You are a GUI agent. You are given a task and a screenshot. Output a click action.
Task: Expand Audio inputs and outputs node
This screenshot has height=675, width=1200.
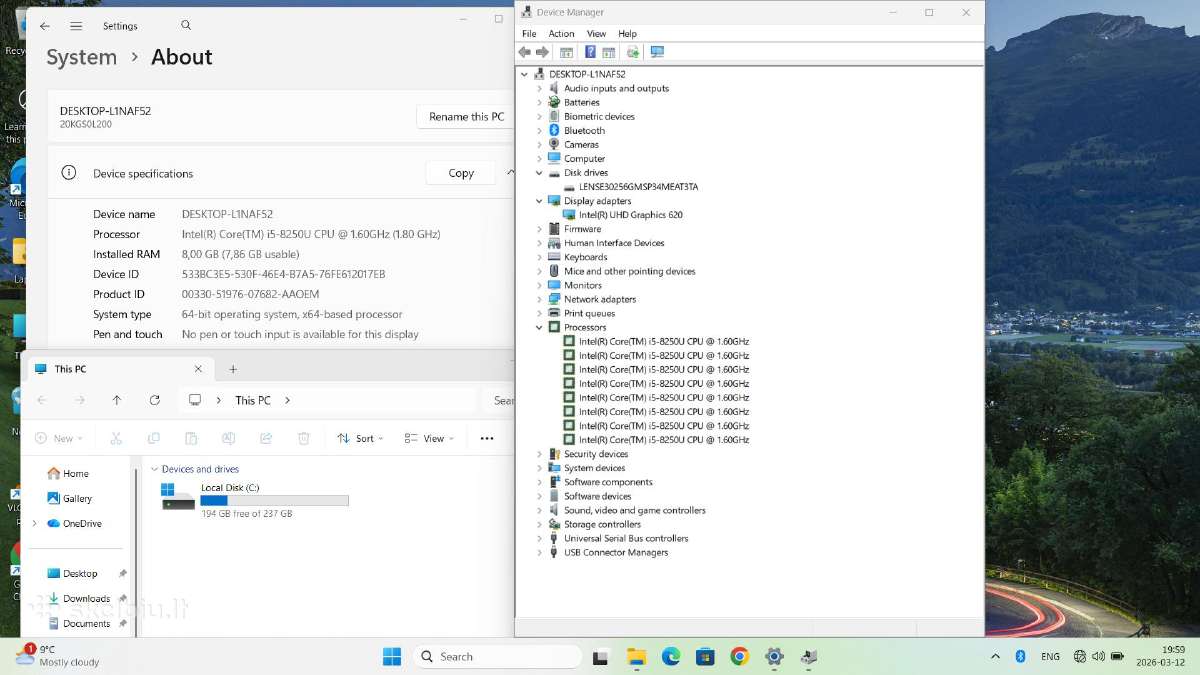point(539,88)
